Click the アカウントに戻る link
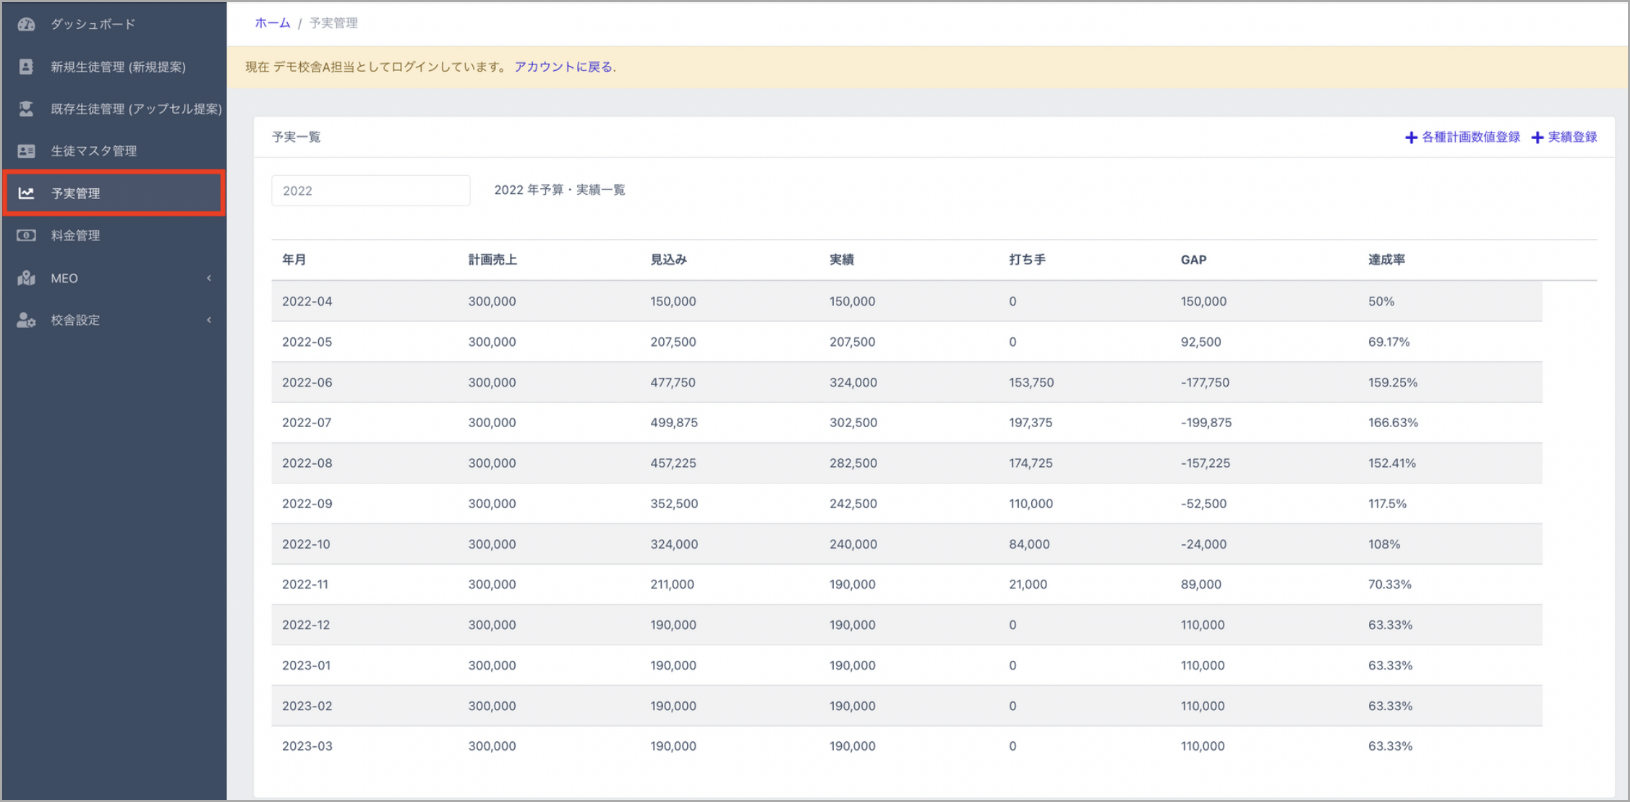Viewport: 1630px width, 802px height. [x=565, y=67]
